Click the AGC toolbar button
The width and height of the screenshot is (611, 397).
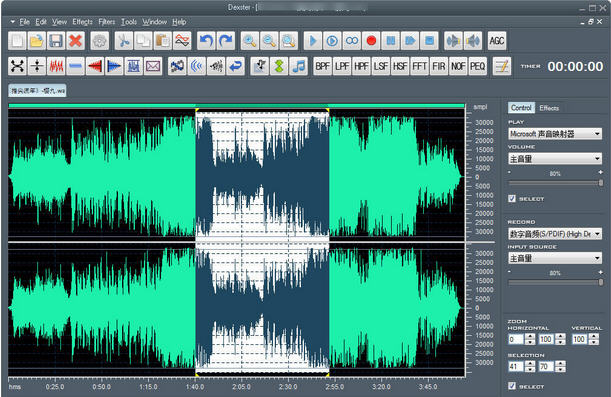(497, 41)
